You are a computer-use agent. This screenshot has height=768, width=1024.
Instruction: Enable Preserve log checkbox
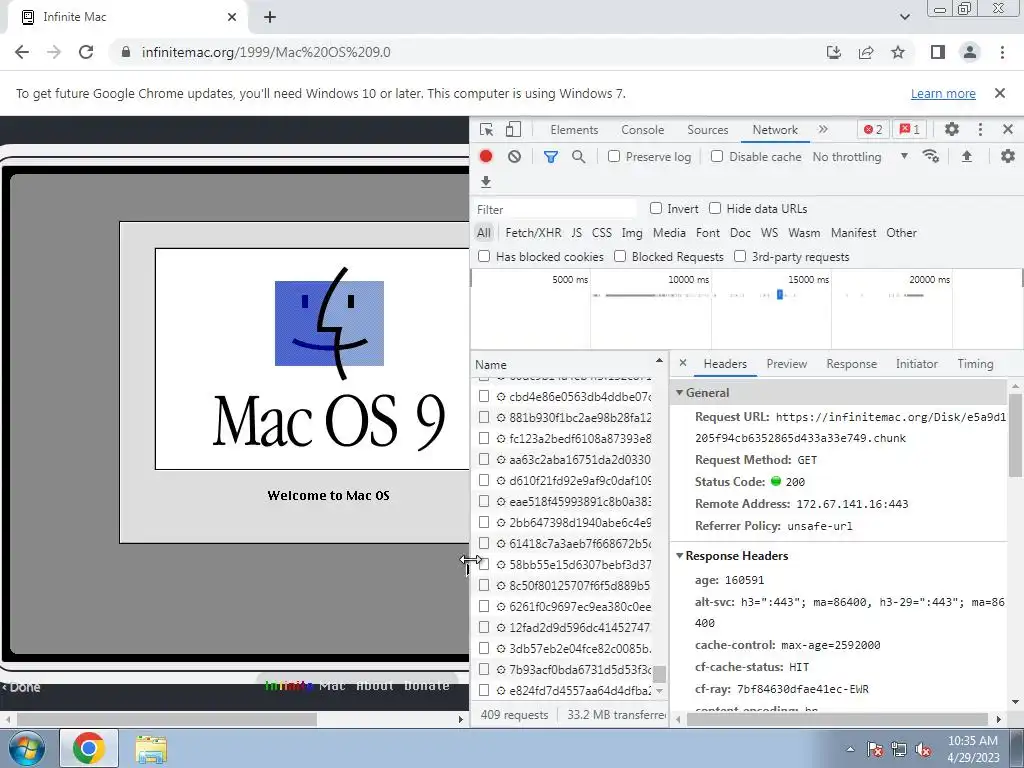pos(614,156)
